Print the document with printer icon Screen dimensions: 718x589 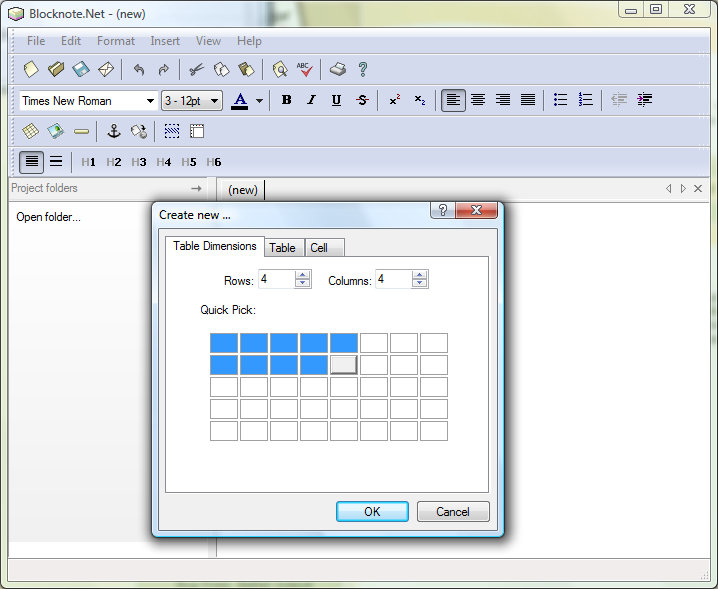pyautogui.click(x=338, y=70)
